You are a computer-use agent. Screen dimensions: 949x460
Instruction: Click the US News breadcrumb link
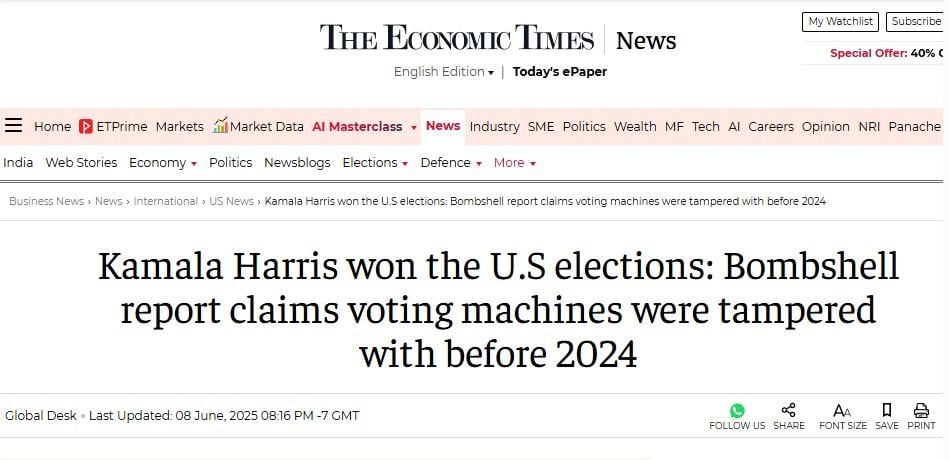pyautogui.click(x=231, y=201)
